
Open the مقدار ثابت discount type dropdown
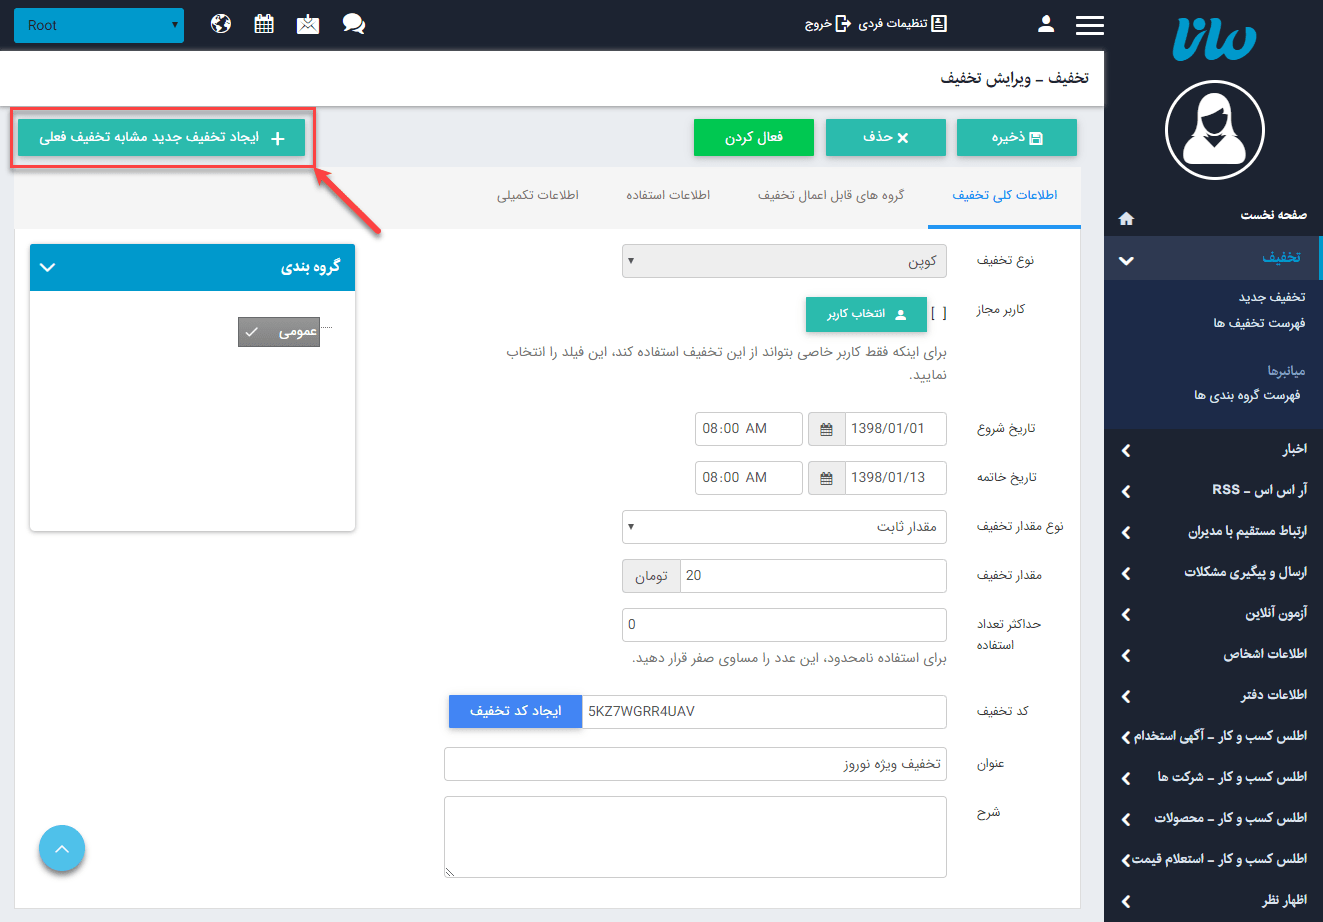click(784, 526)
